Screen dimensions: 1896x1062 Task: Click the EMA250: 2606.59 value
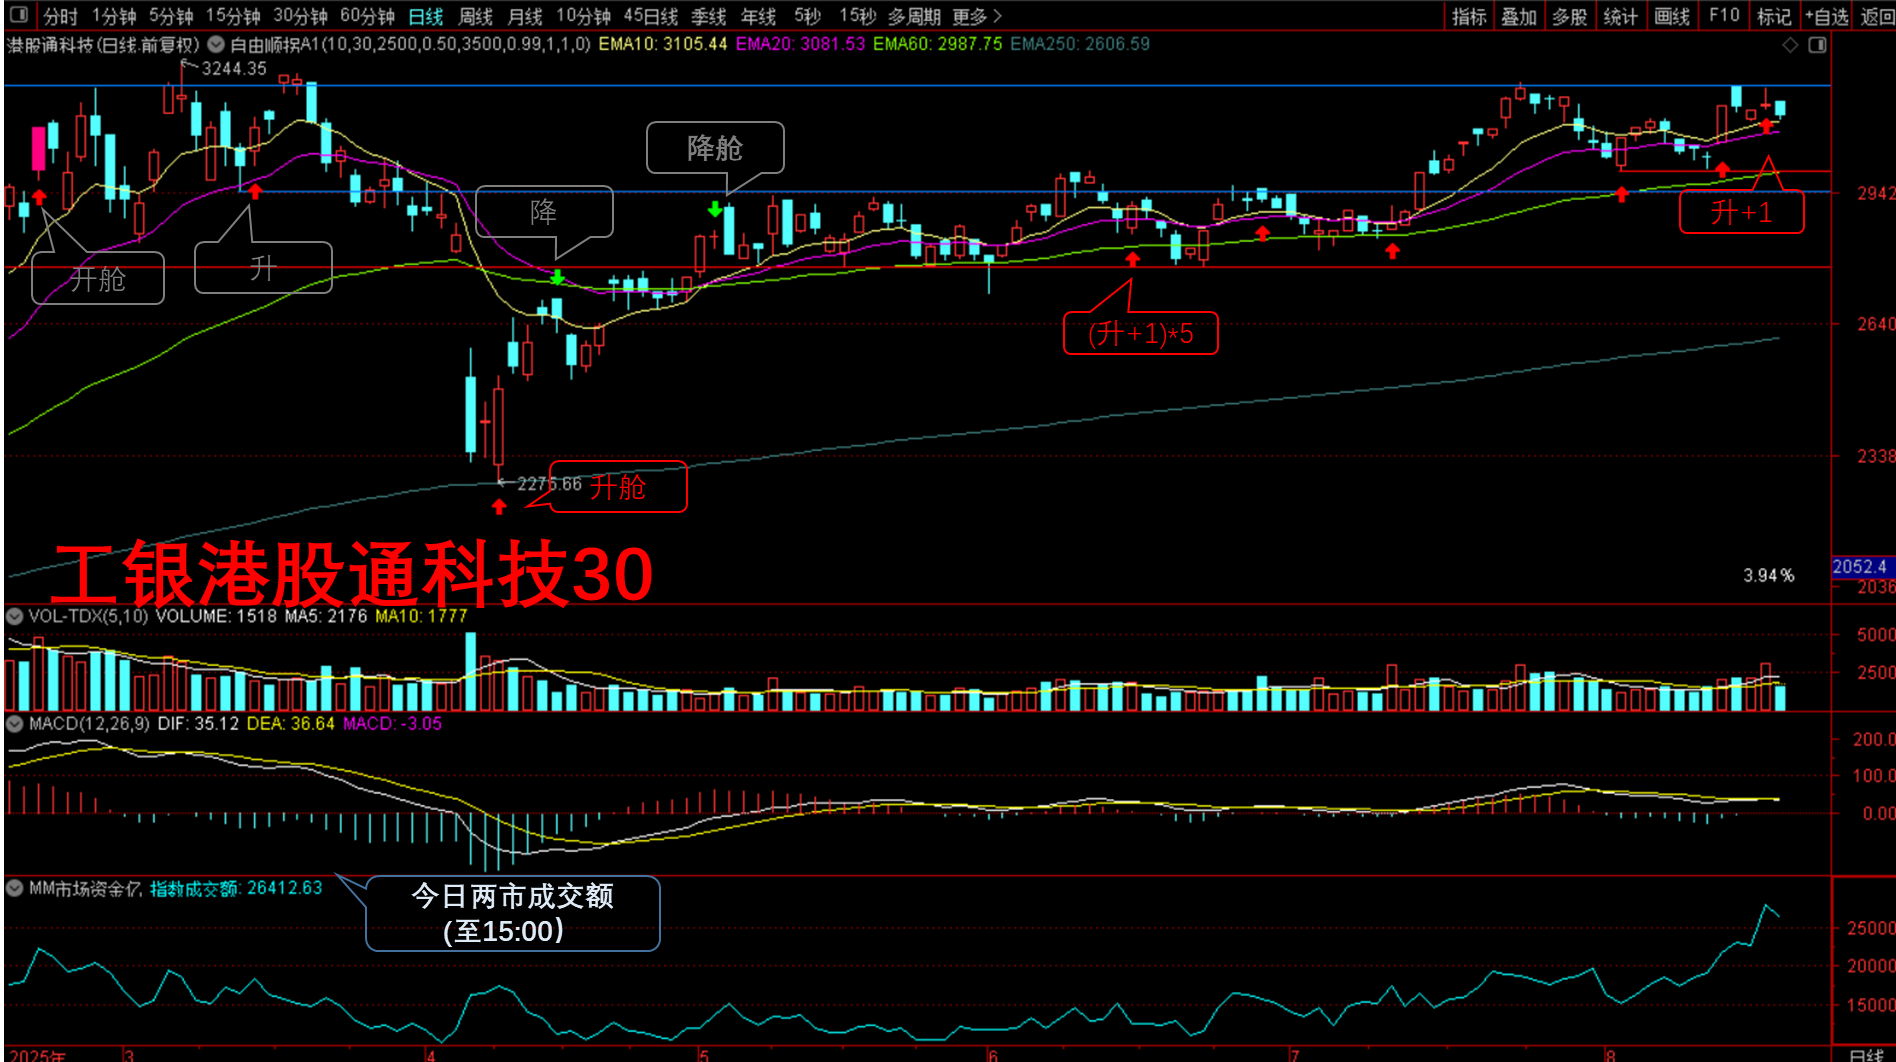click(1080, 44)
